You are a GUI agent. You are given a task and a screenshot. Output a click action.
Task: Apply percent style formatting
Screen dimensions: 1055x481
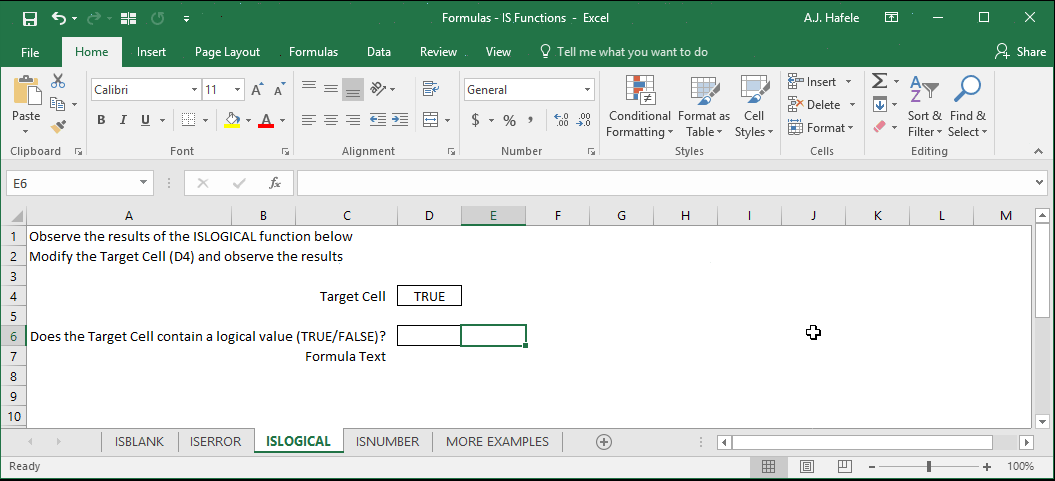(509, 120)
